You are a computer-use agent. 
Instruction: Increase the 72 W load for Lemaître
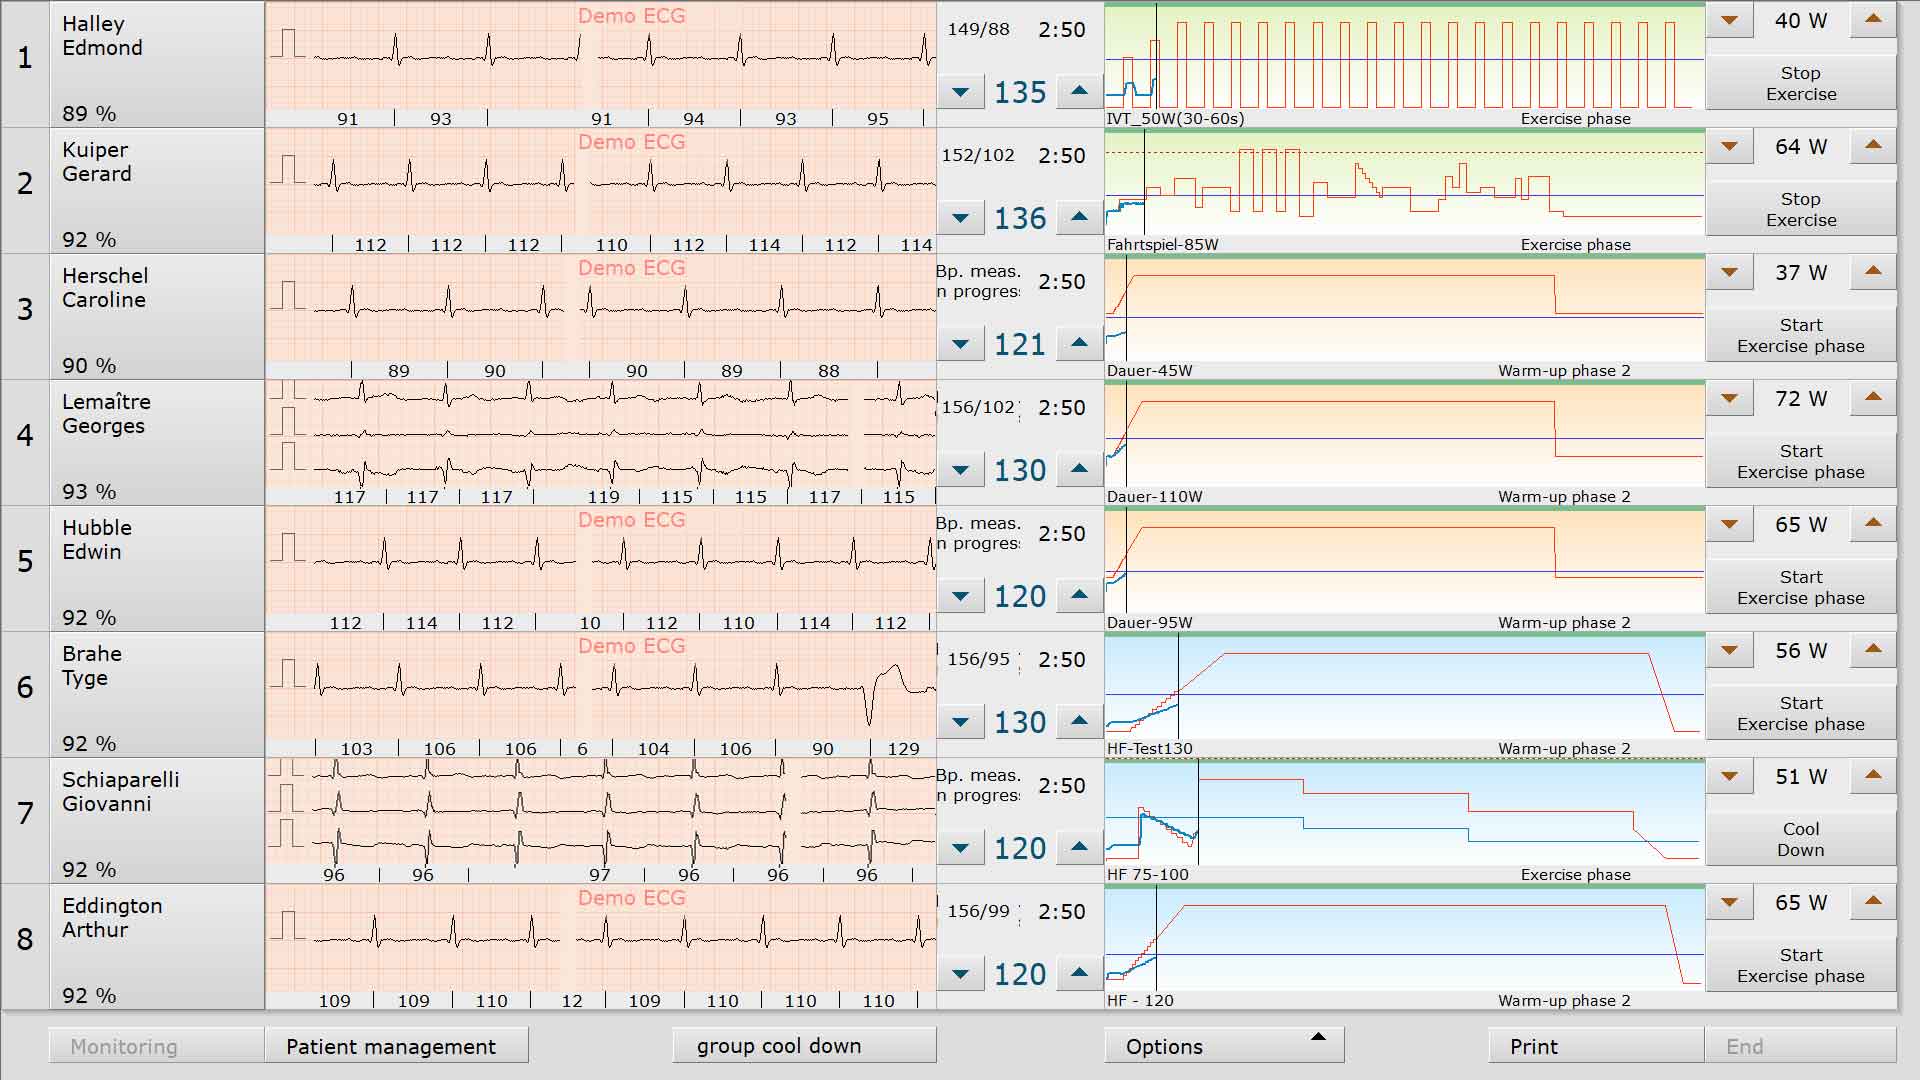[1873, 399]
